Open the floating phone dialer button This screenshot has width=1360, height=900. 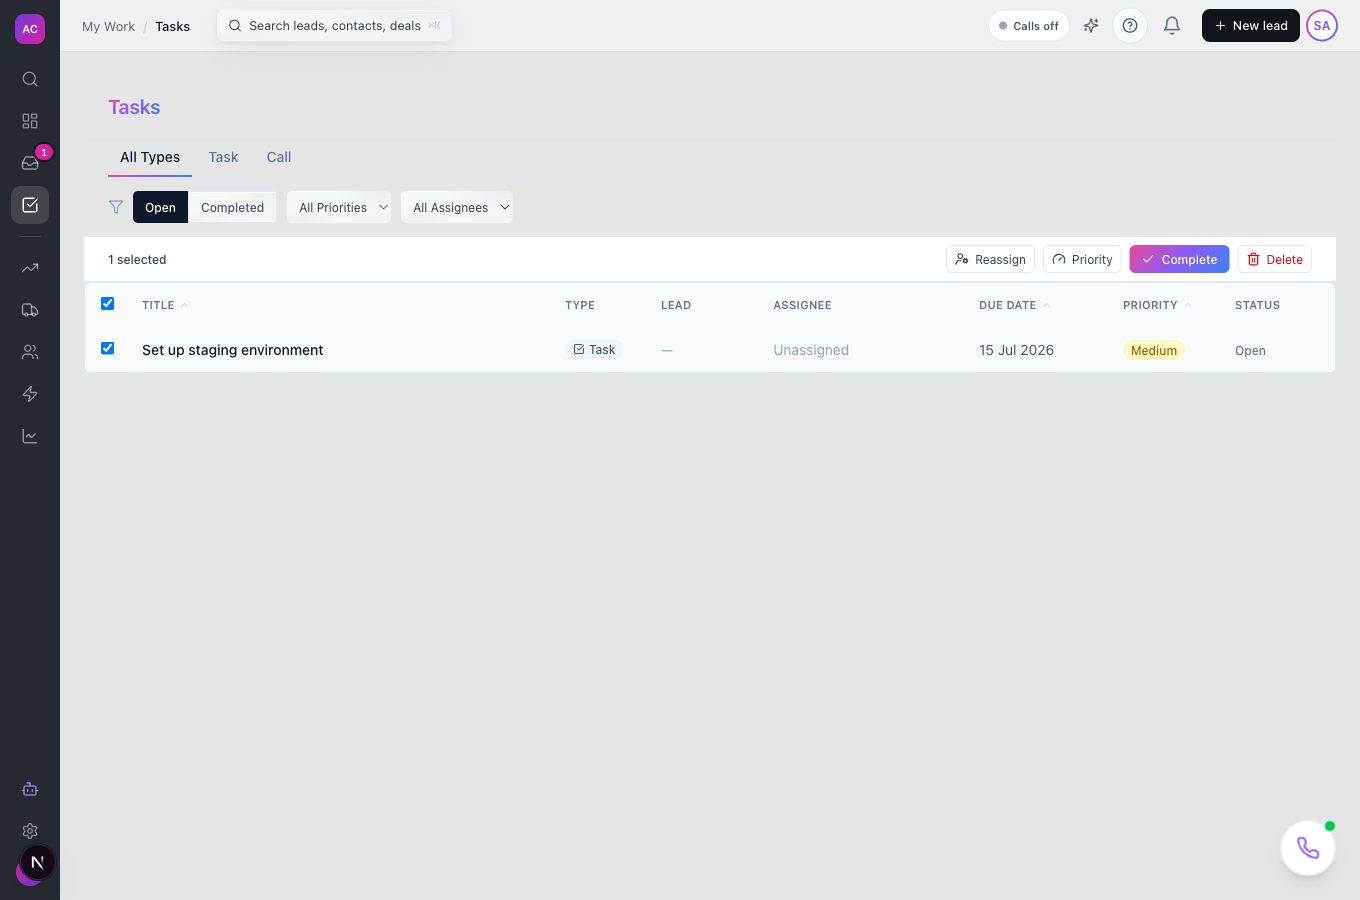coord(1308,848)
